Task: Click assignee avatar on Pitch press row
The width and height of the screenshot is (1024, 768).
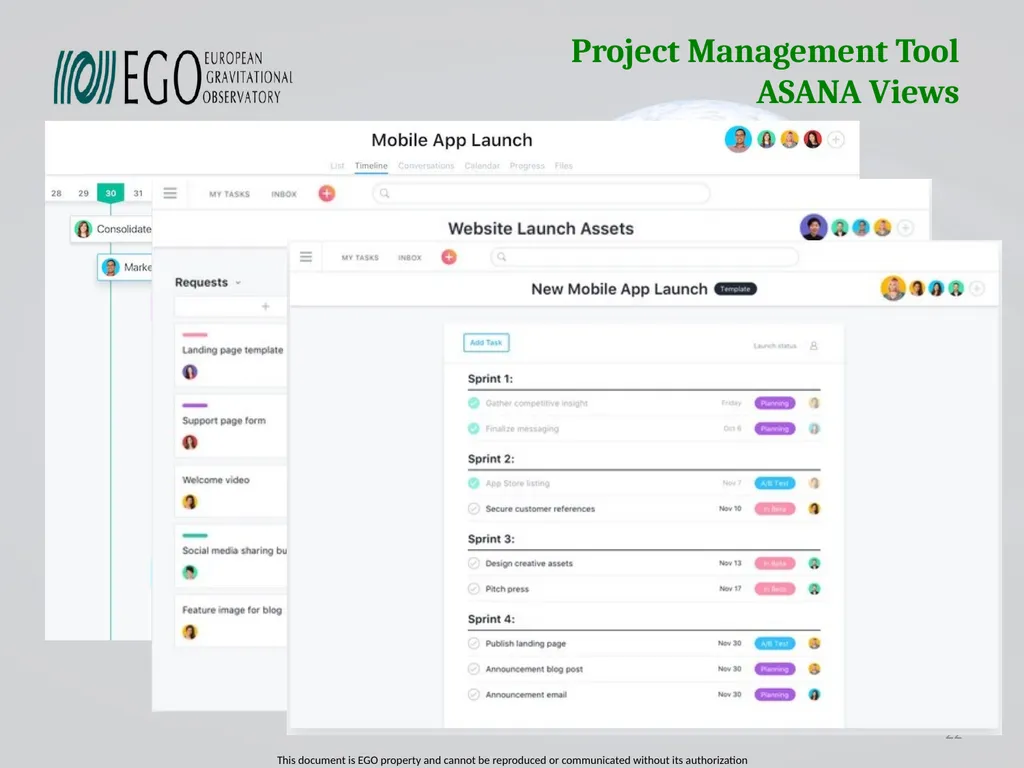Action: [814, 588]
